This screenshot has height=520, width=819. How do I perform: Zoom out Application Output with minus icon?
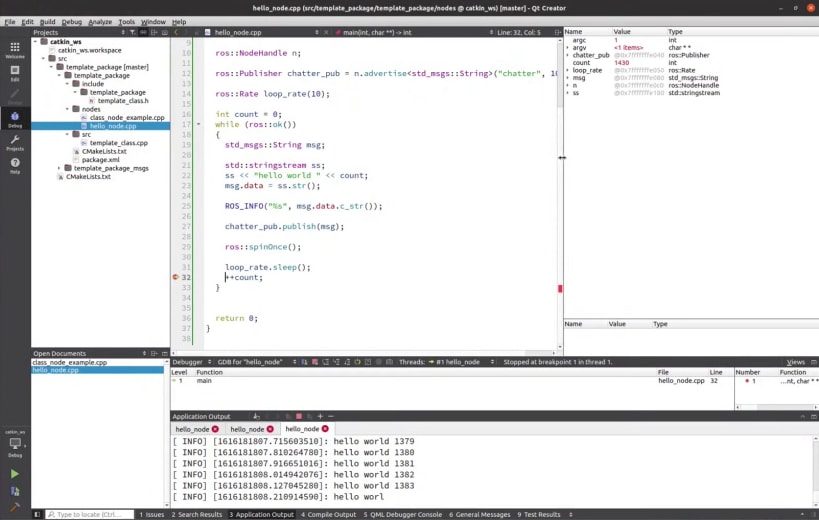click(x=331, y=417)
